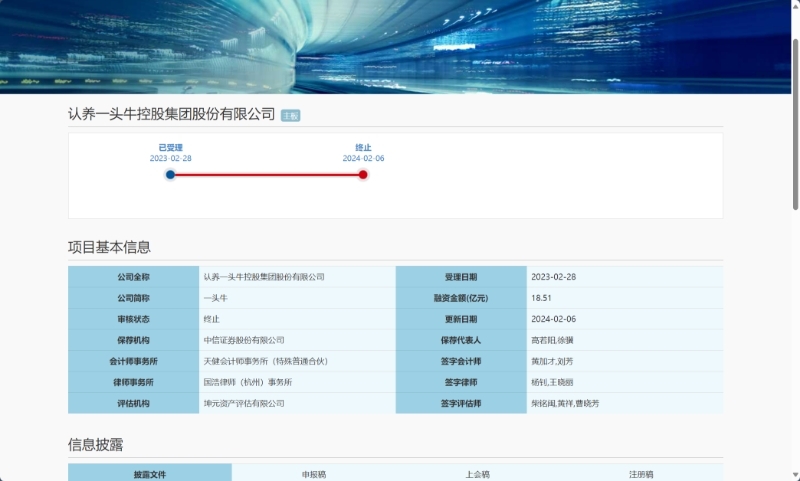The height and width of the screenshot is (481, 800).
Task: Click the vertical scrollbar thumb of the page
Action: pos(795,124)
